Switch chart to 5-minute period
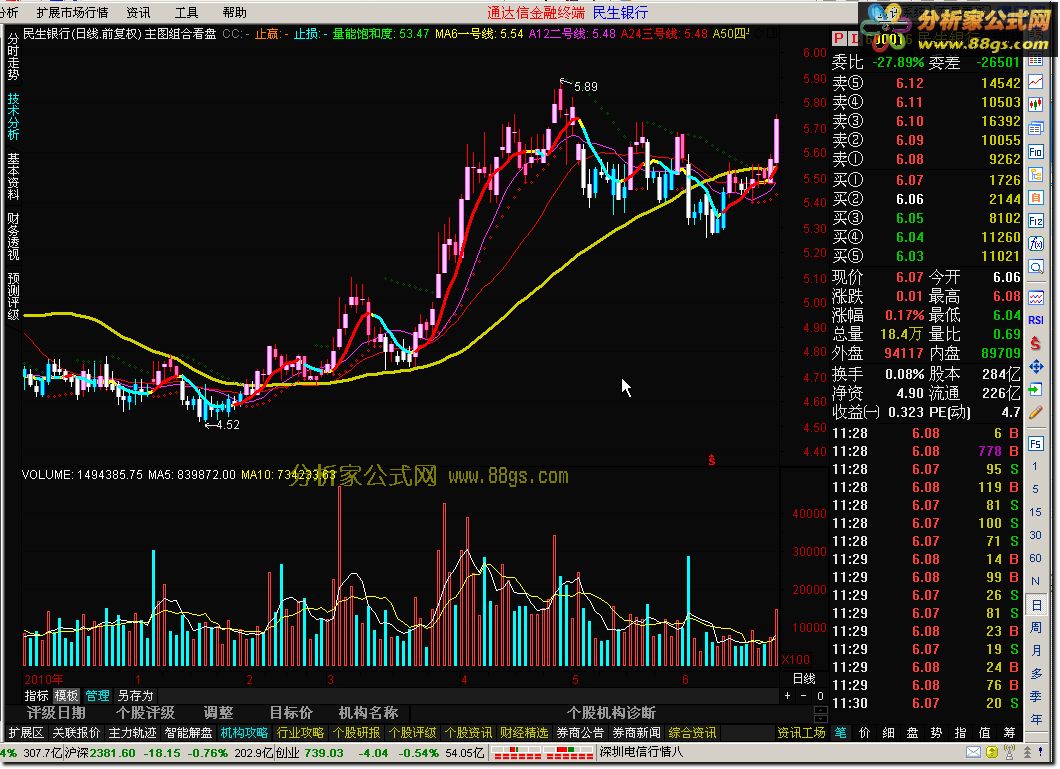Screen dimensions: 1060x769 pos(1036,489)
